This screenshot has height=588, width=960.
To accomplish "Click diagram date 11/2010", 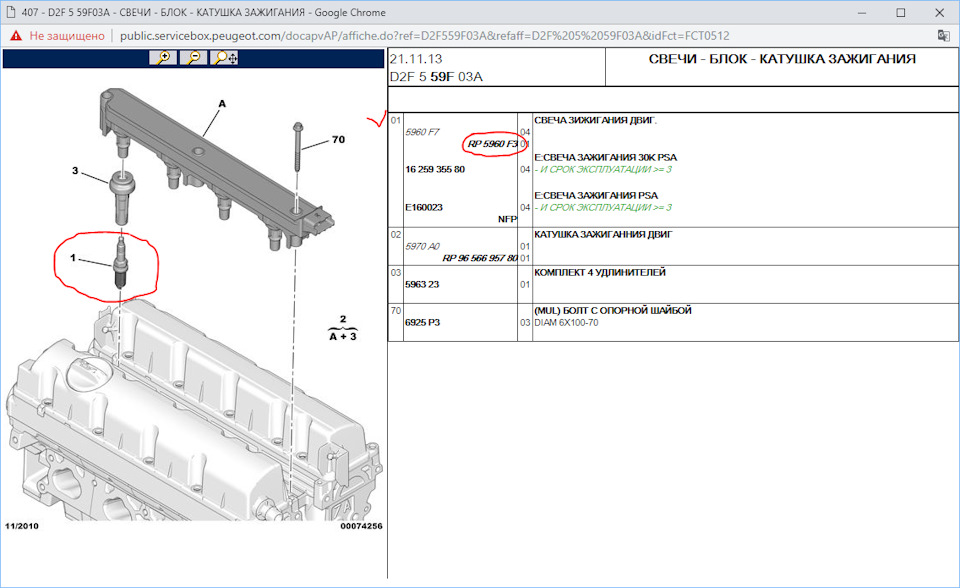I will point(21,526).
